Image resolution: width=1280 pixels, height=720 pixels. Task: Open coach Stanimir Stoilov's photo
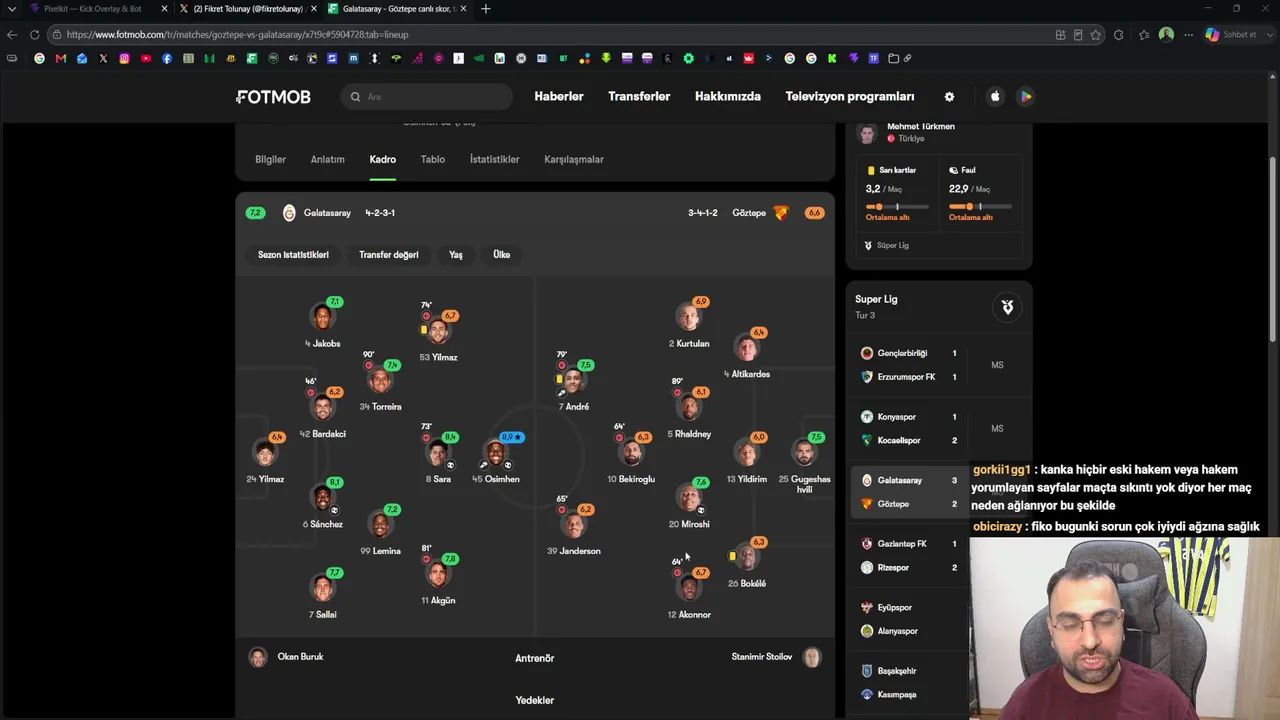[812, 657]
